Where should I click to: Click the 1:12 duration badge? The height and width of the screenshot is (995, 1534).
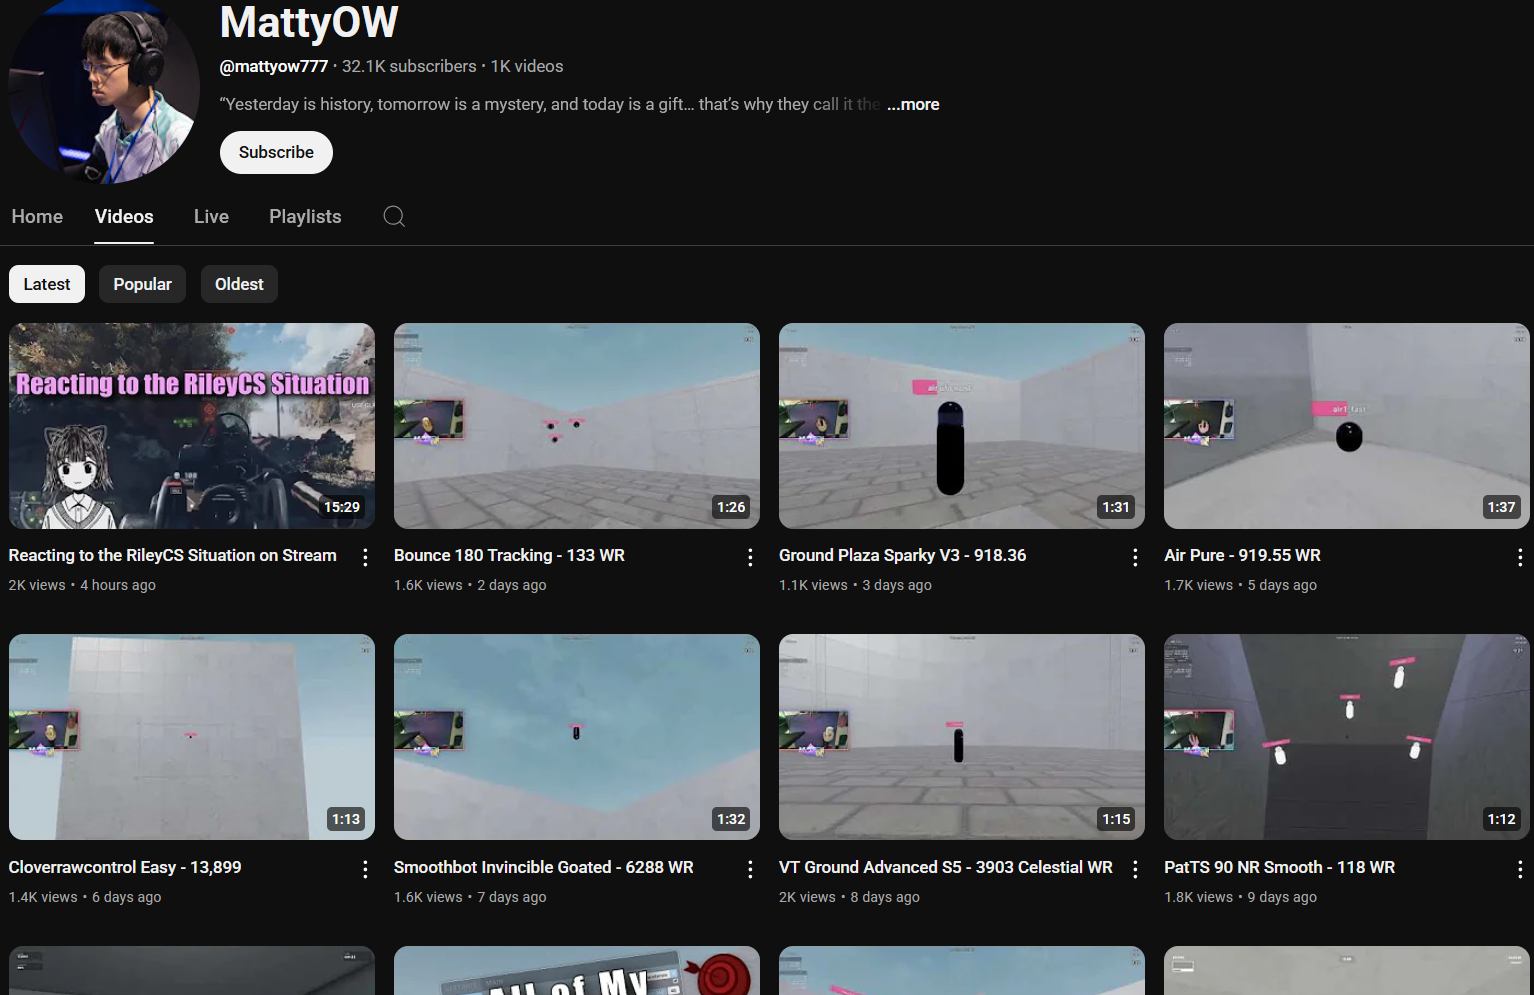(1501, 819)
